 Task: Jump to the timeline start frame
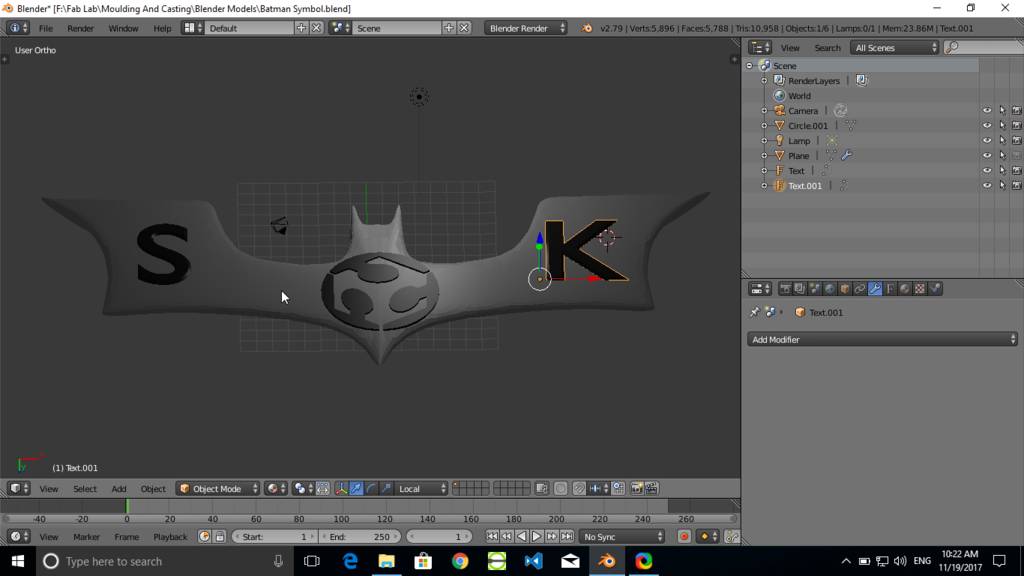pos(492,537)
